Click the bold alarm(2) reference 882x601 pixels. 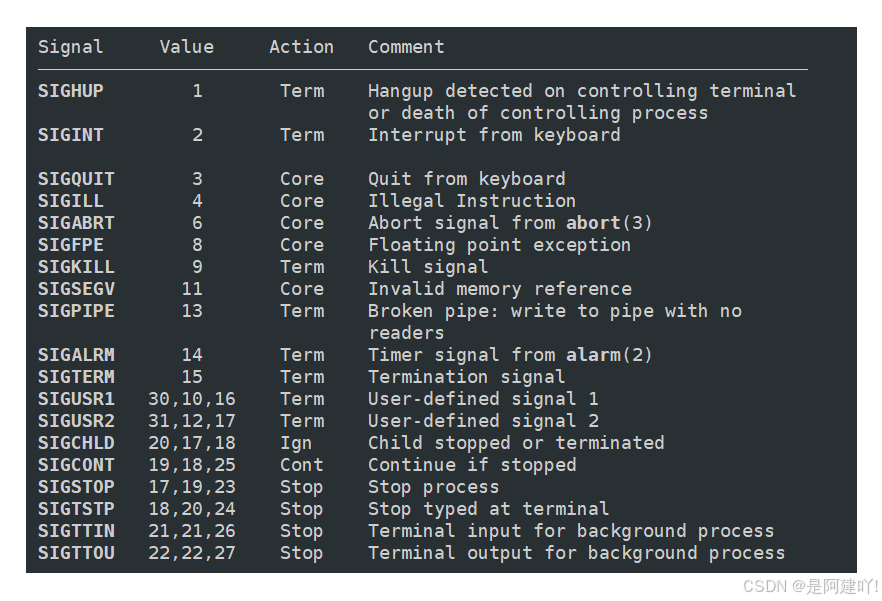(609, 355)
